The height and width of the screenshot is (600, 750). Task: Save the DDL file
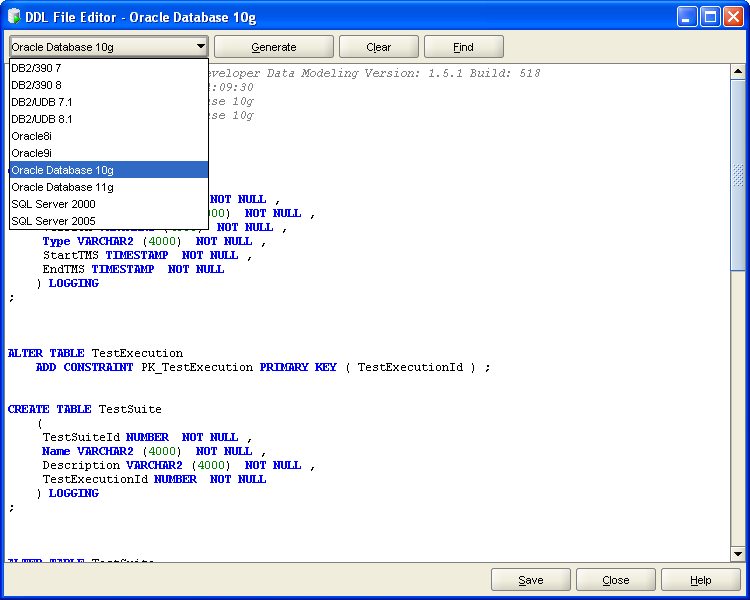530,580
